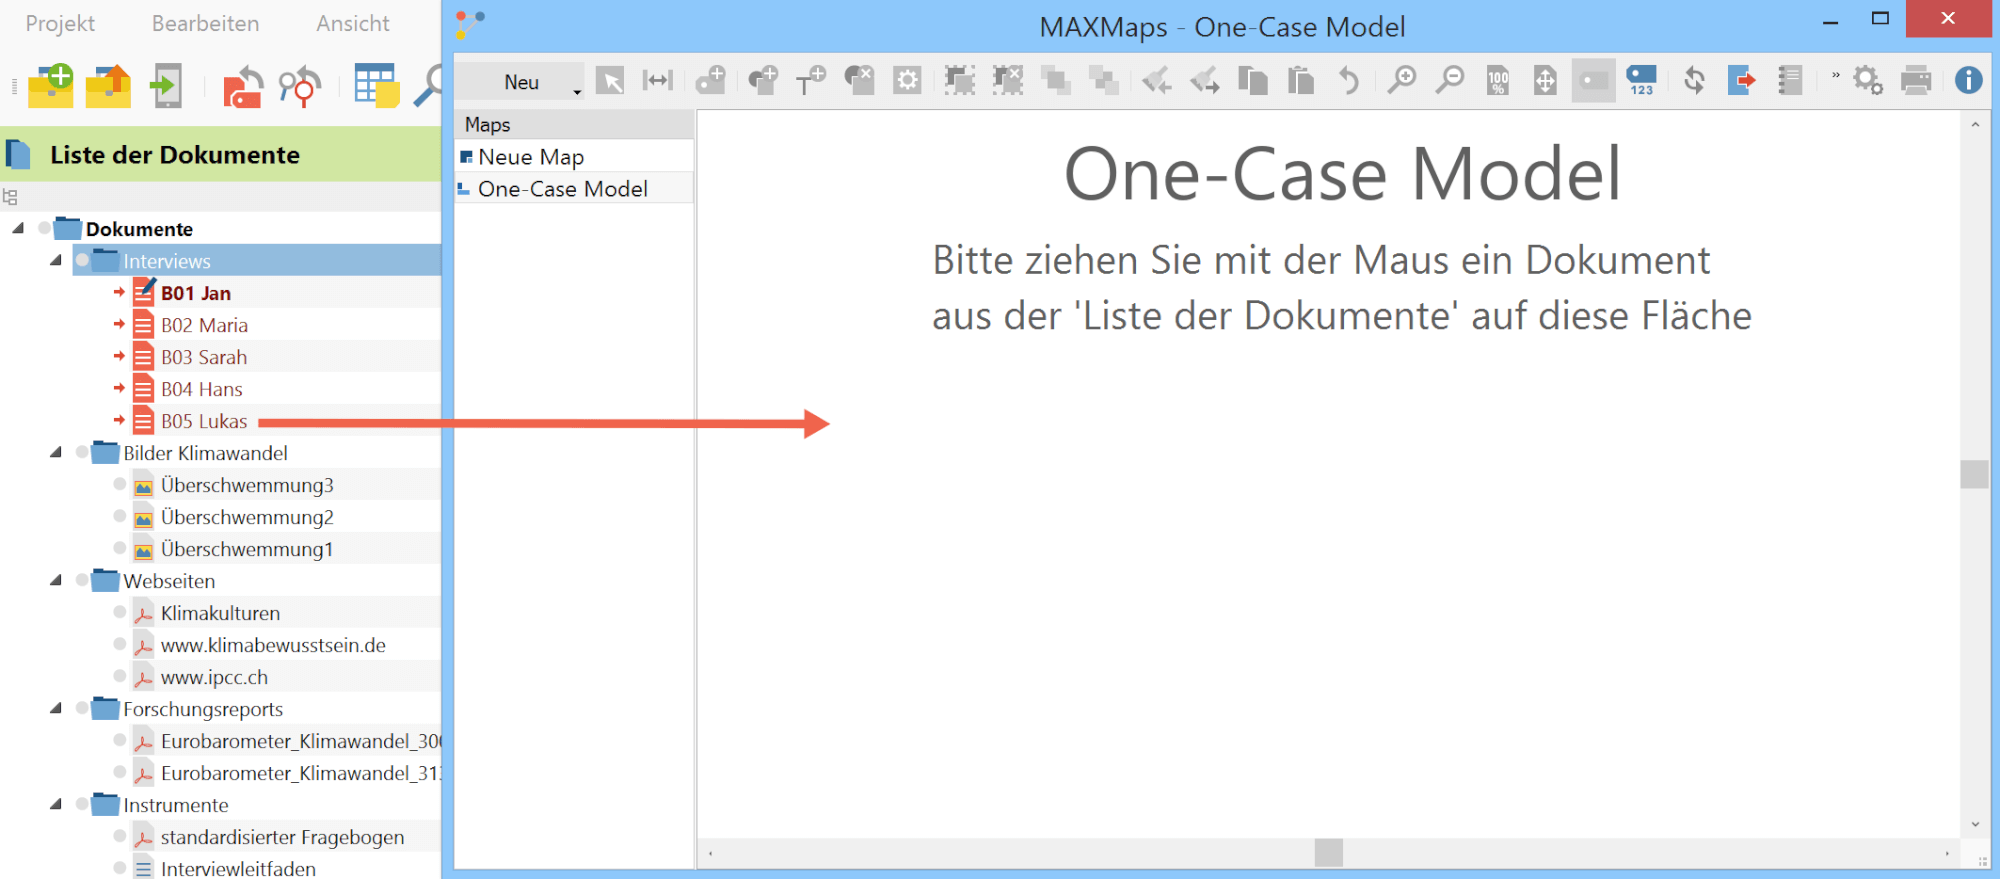Toggle activation of Überschwemmung3

(x=120, y=484)
